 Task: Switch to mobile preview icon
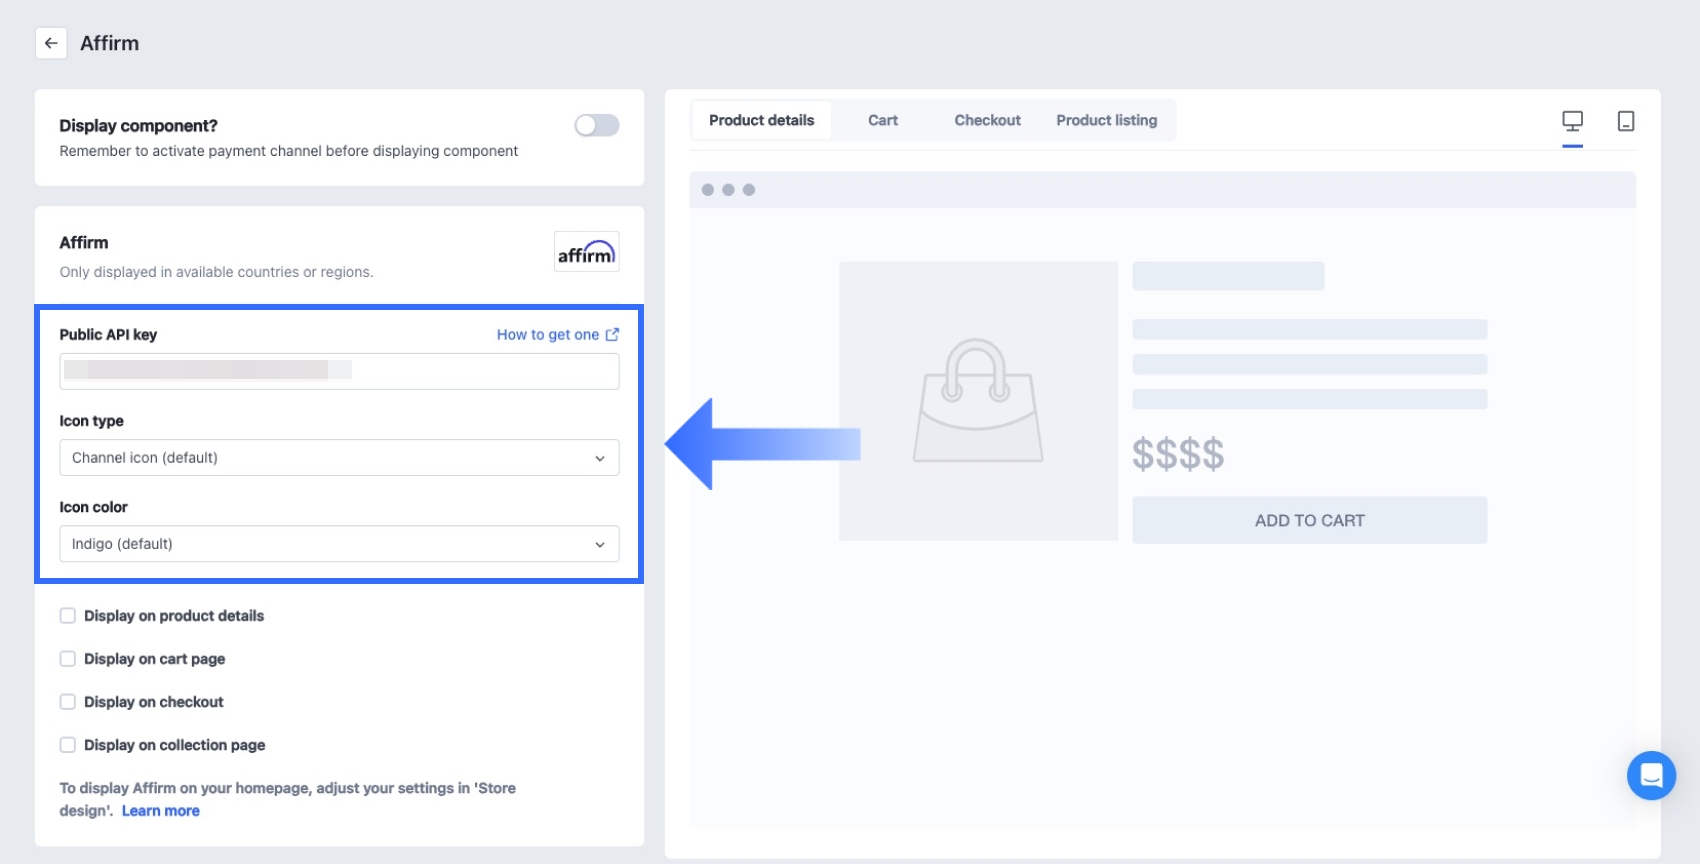pos(1626,121)
